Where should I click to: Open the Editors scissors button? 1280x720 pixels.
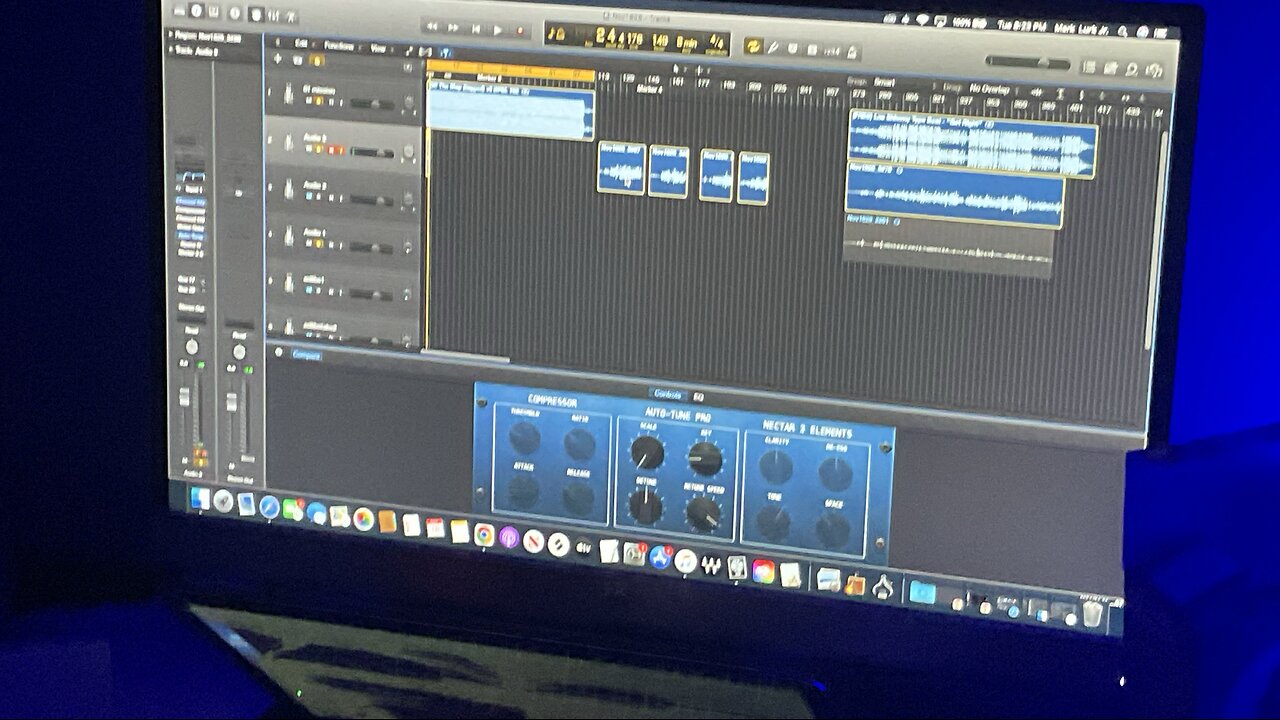(x=290, y=16)
